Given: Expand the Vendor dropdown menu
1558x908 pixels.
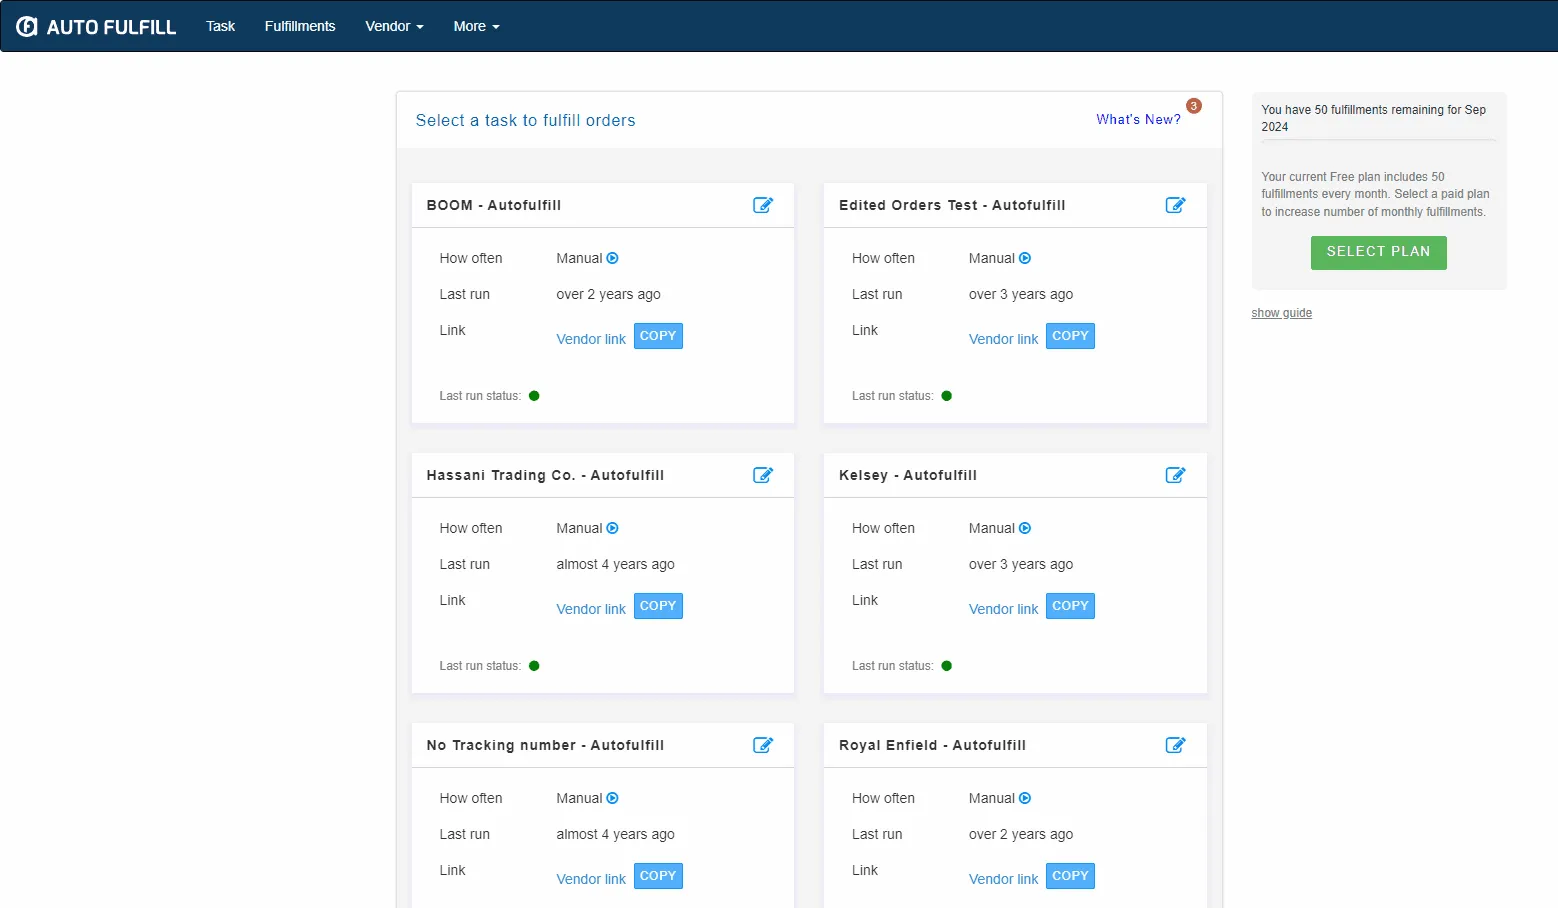Looking at the screenshot, I should click(394, 26).
